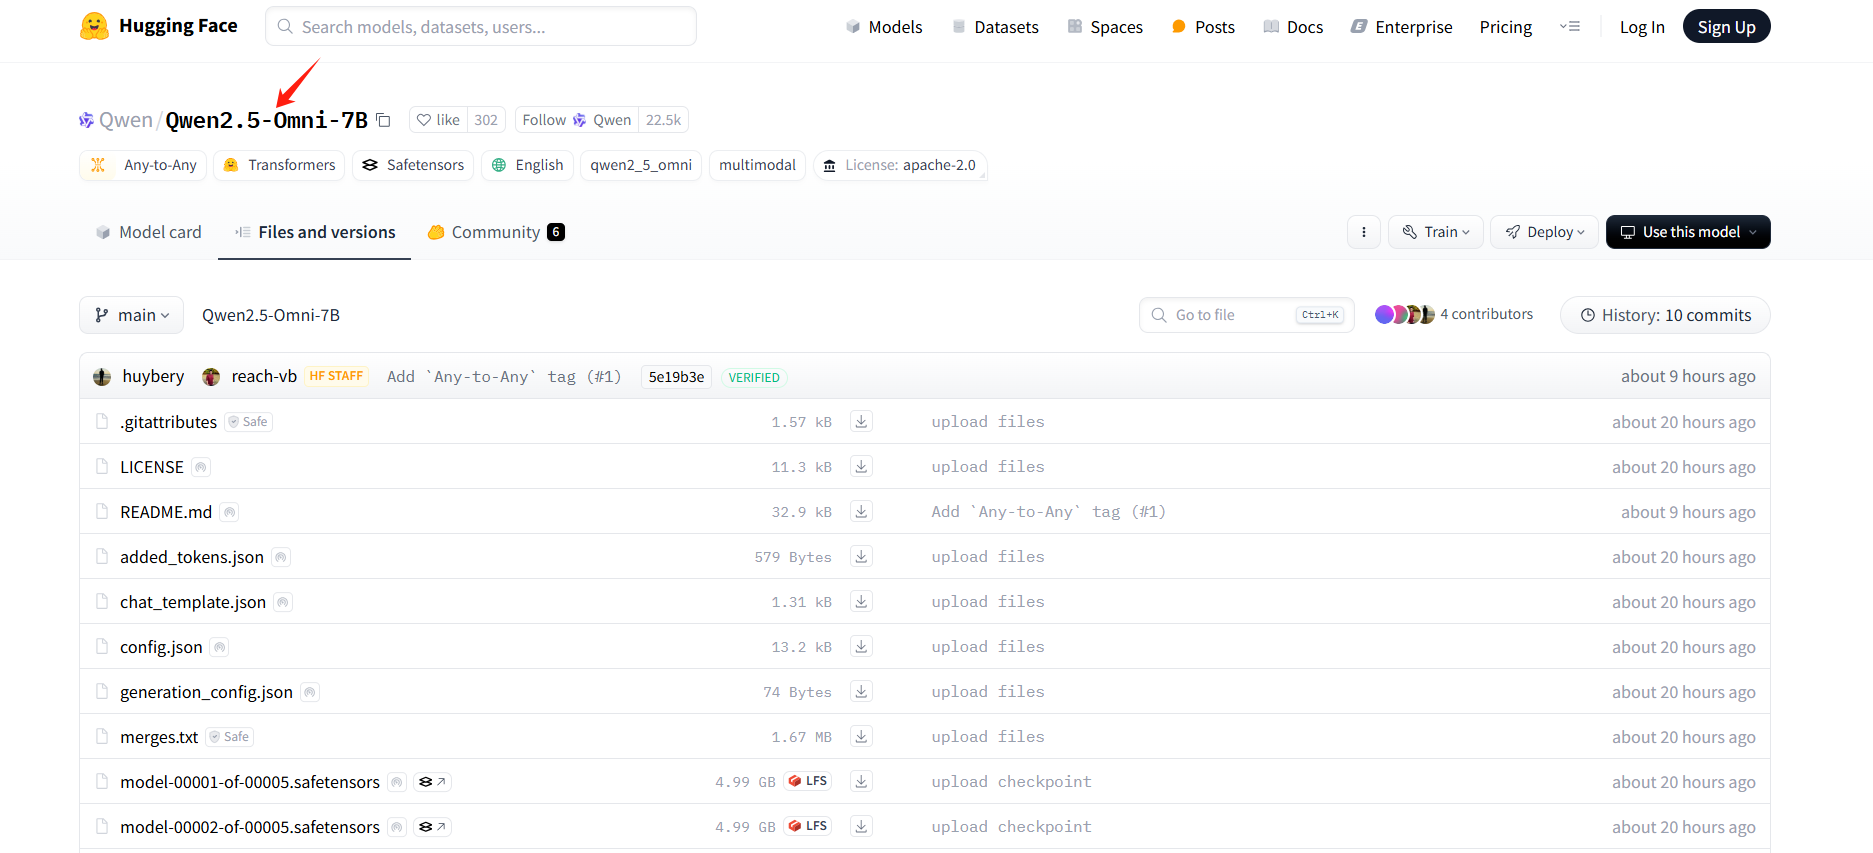Click the Safe badge on .gitattributes
The width and height of the screenshot is (1873, 853).
[x=249, y=422]
